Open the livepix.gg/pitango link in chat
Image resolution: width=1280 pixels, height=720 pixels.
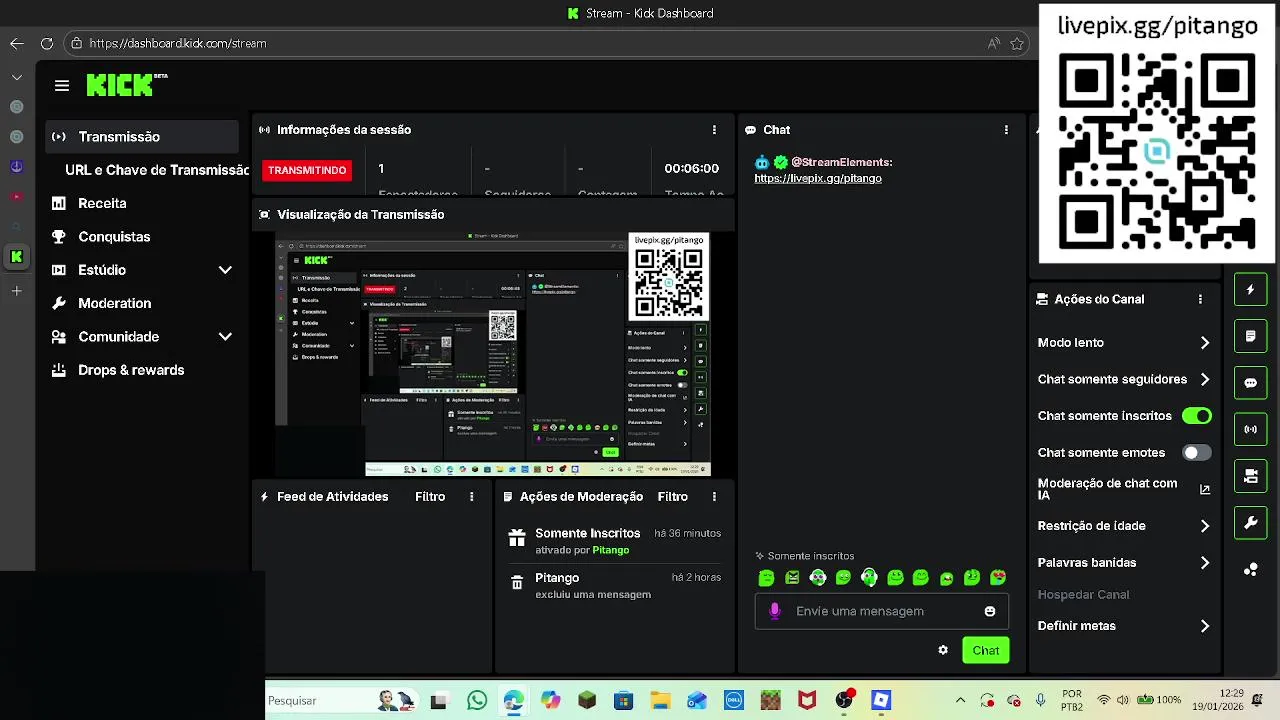pos(818,178)
